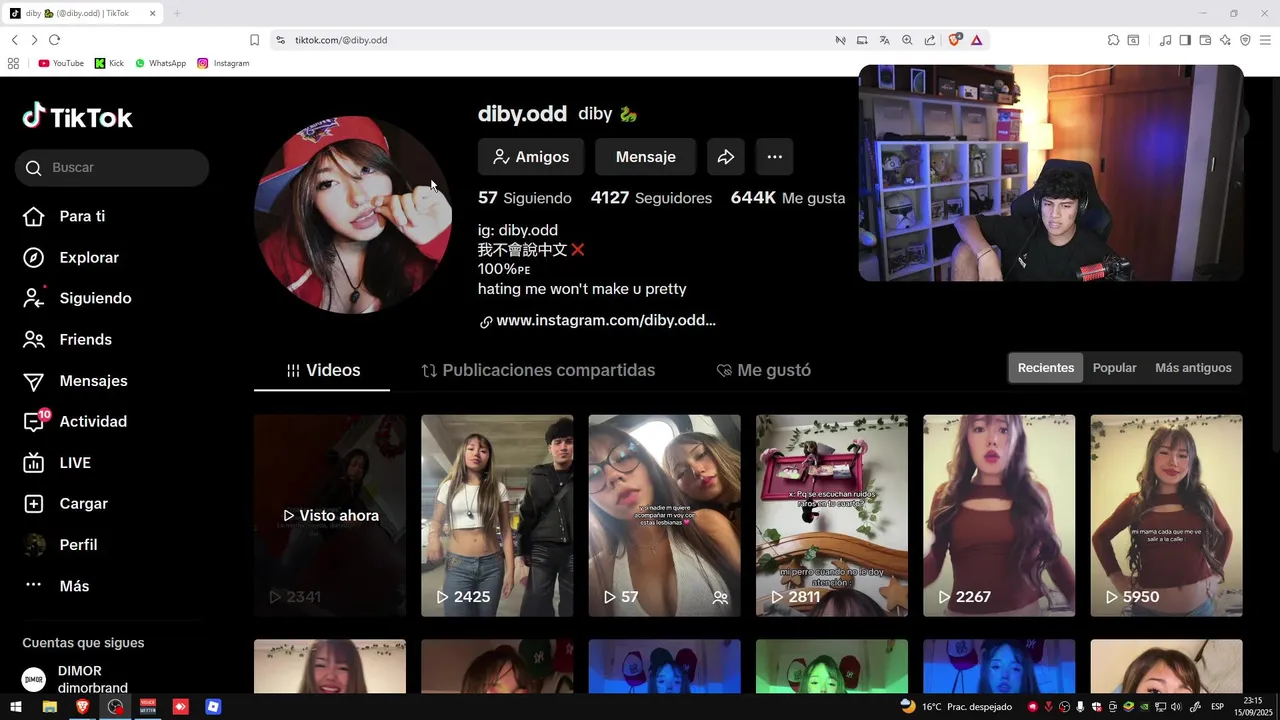
Task: Open new browser tab
Action: pyautogui.click(x=177, y=13)
